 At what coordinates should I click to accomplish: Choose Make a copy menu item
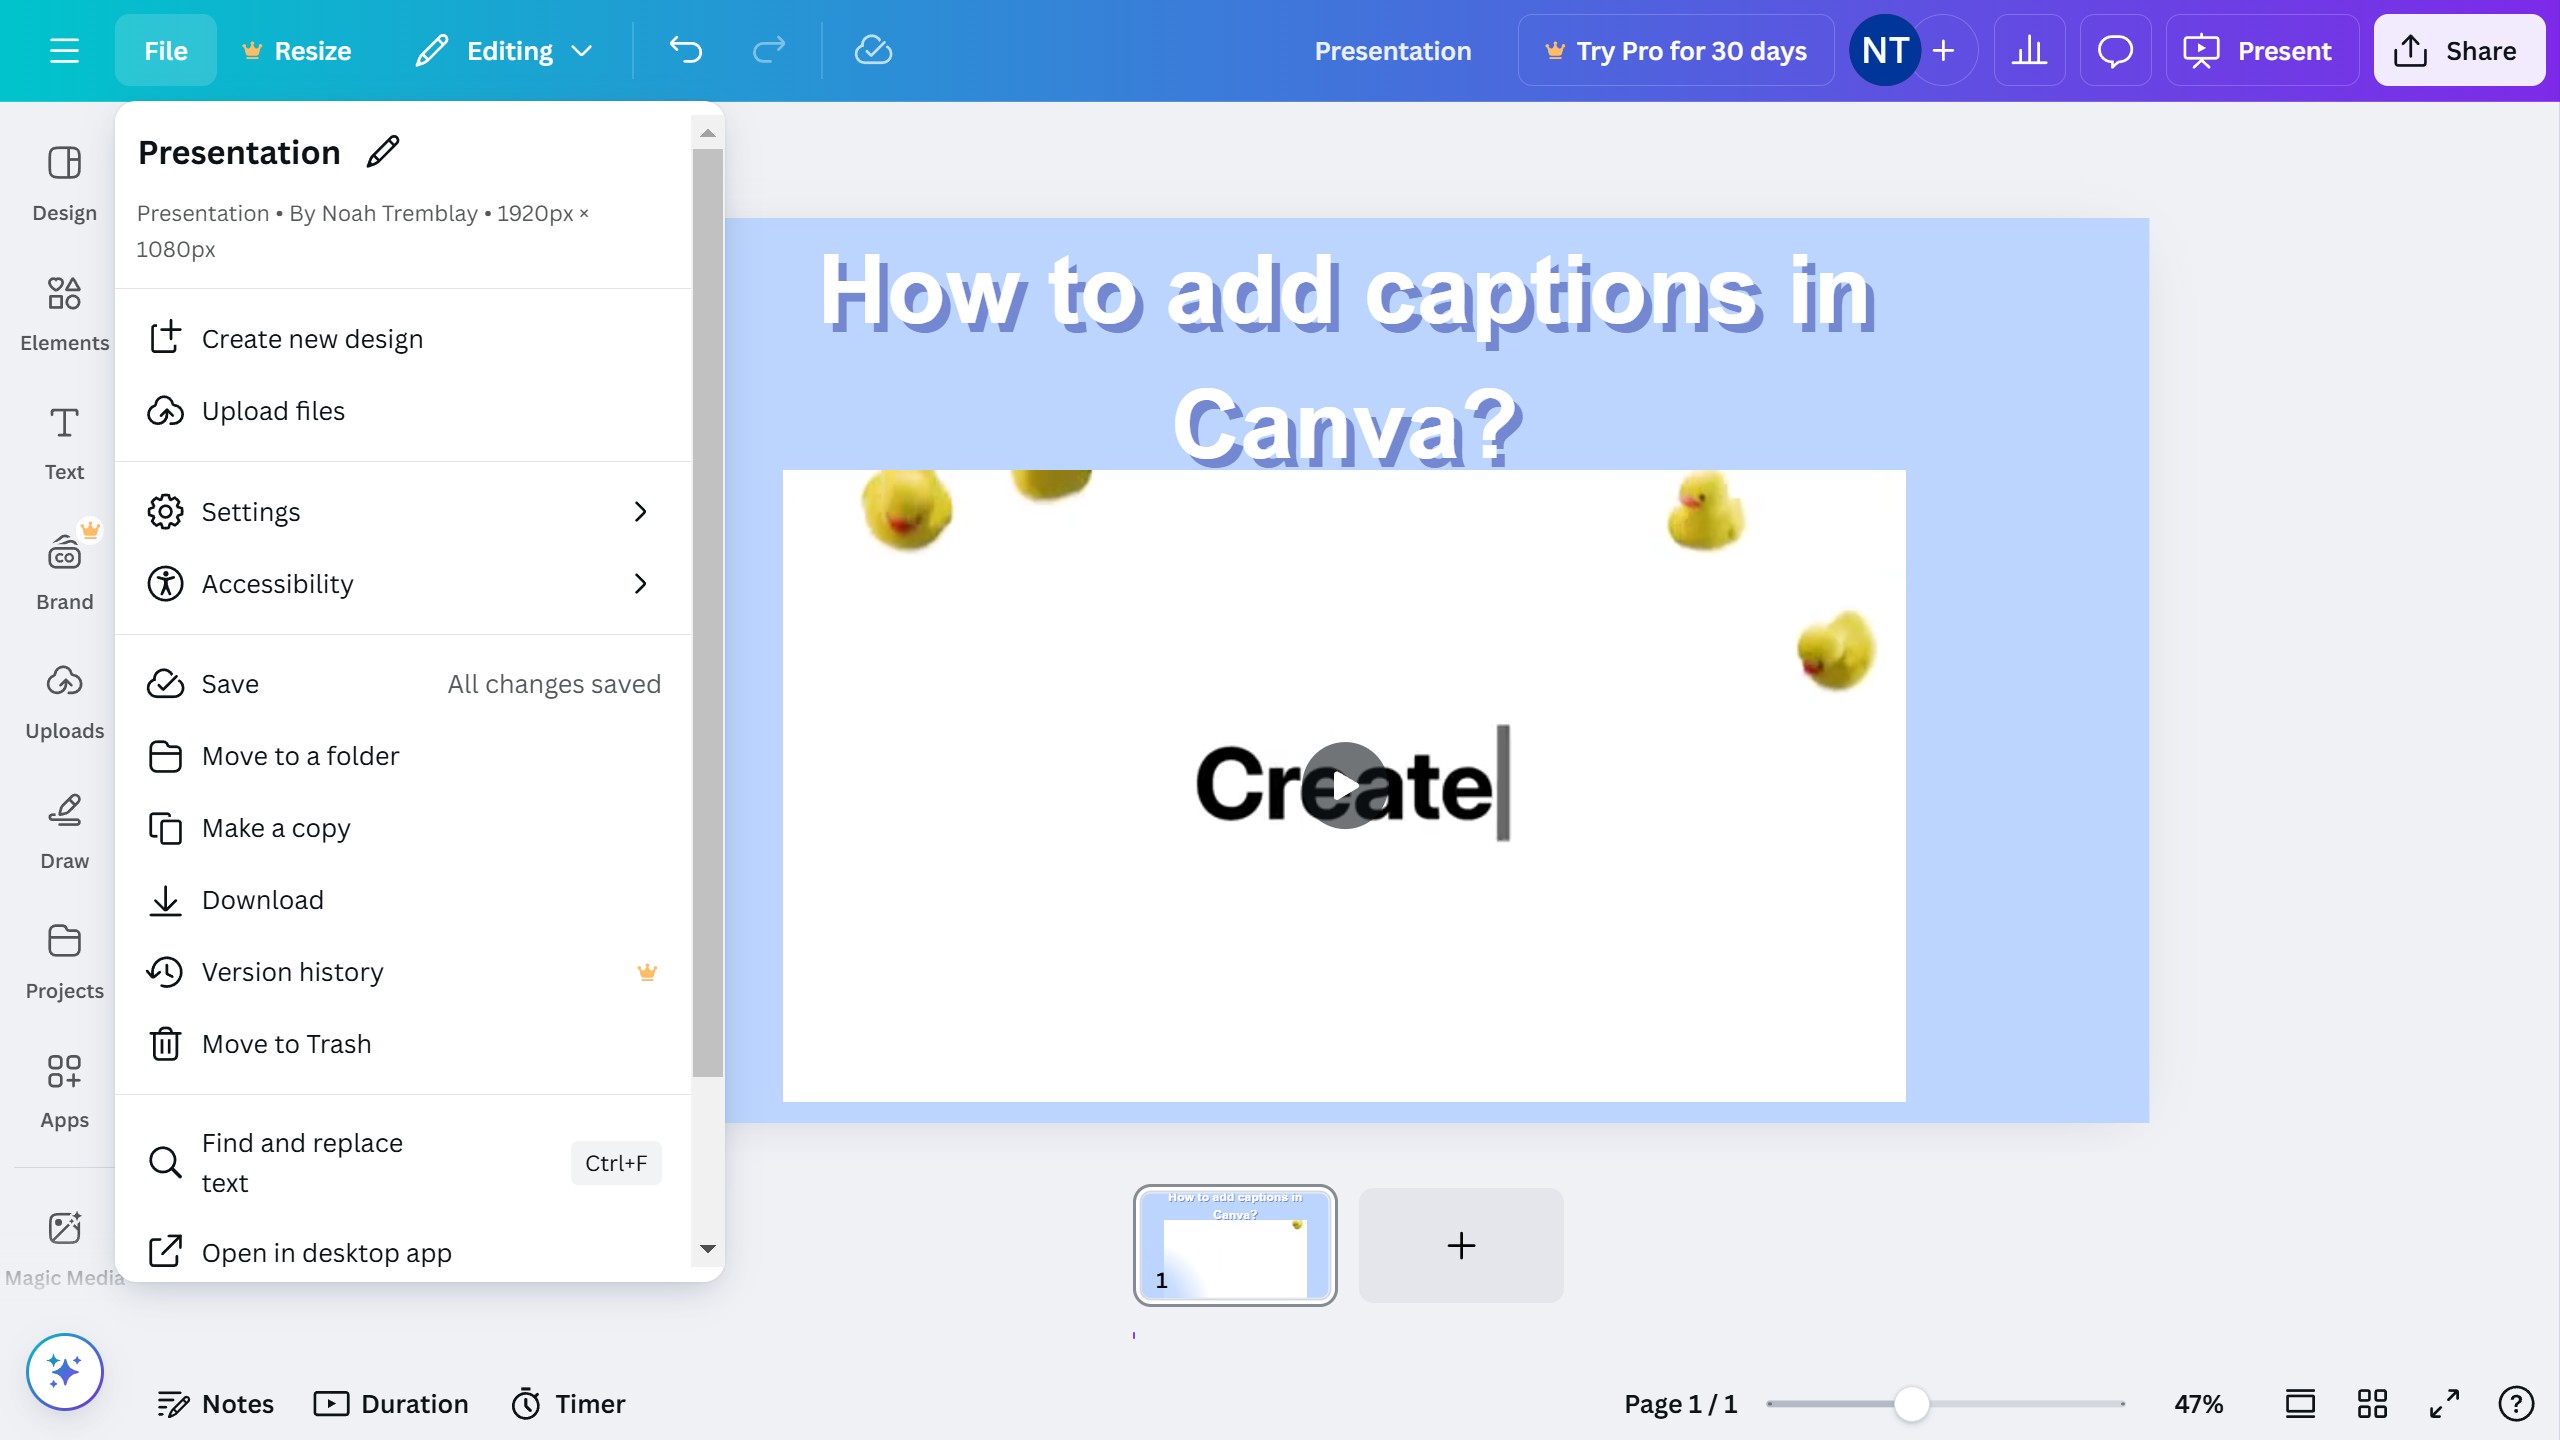(x=276, y=828)
